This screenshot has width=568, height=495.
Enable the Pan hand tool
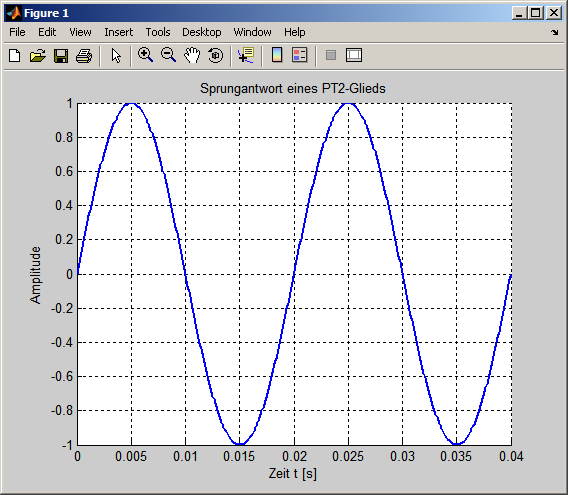coord(192,55)
